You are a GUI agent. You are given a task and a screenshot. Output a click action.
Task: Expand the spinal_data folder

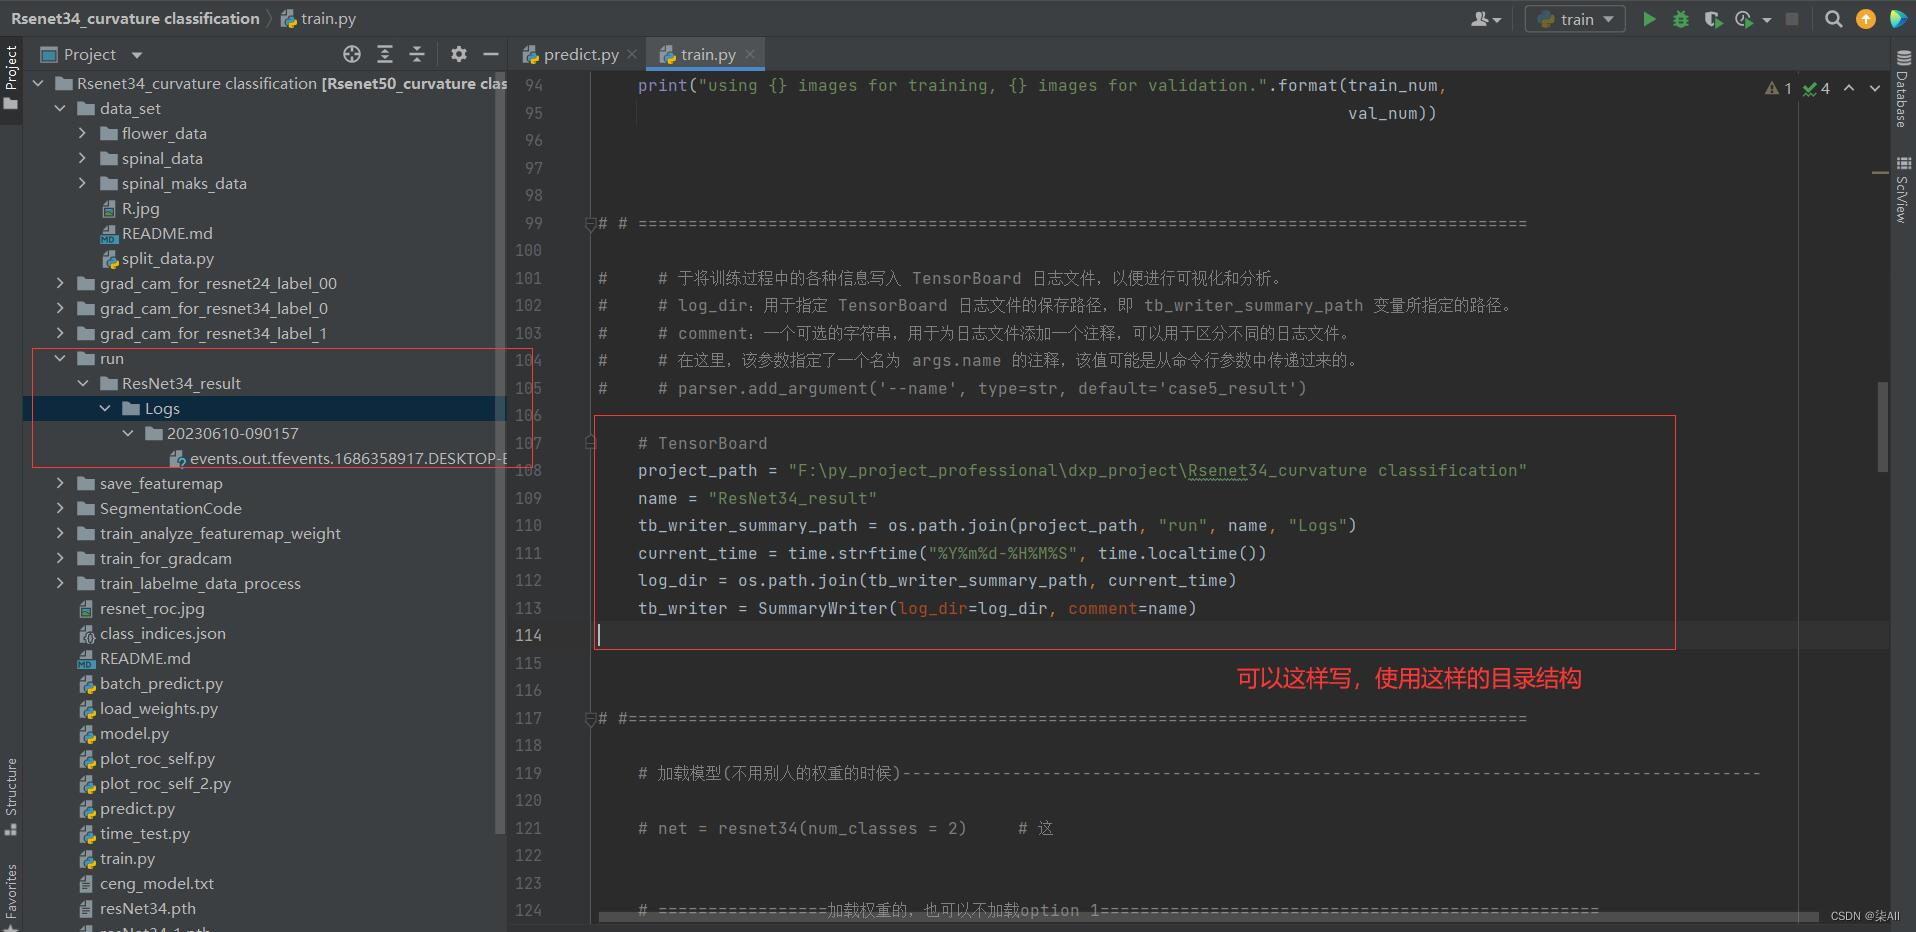(82, 158)
